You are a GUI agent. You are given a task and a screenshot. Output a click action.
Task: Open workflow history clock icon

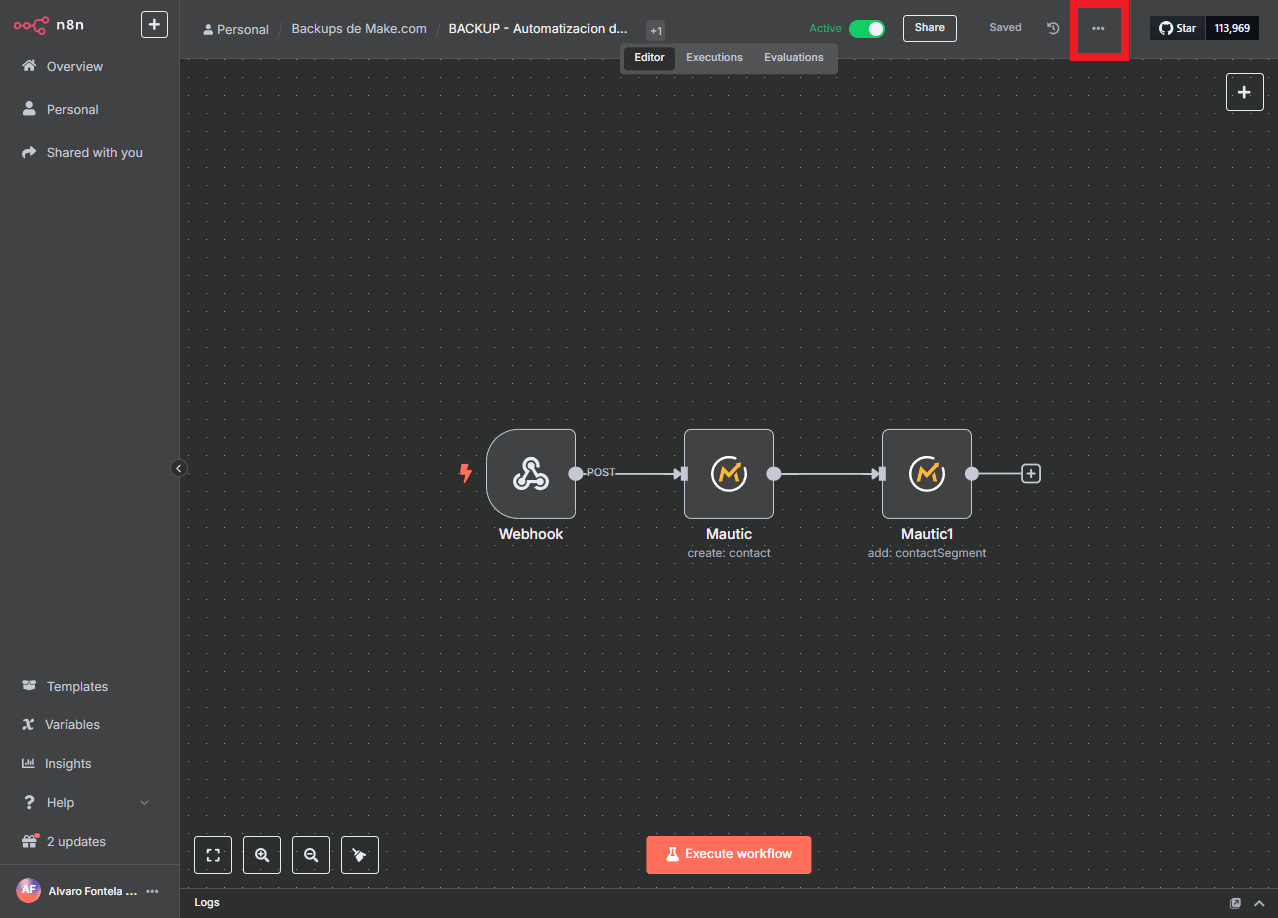[x=1053, y=28]
